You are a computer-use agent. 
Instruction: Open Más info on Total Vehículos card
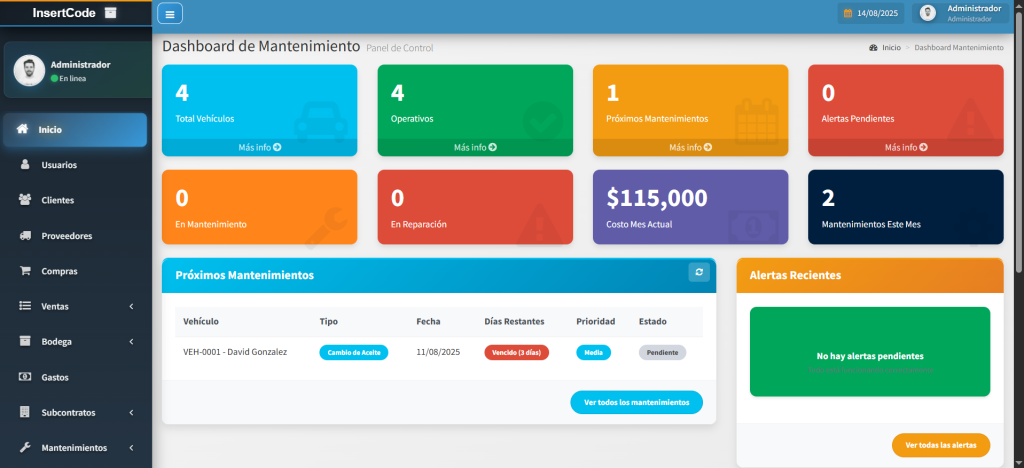(x=259, y=147)
